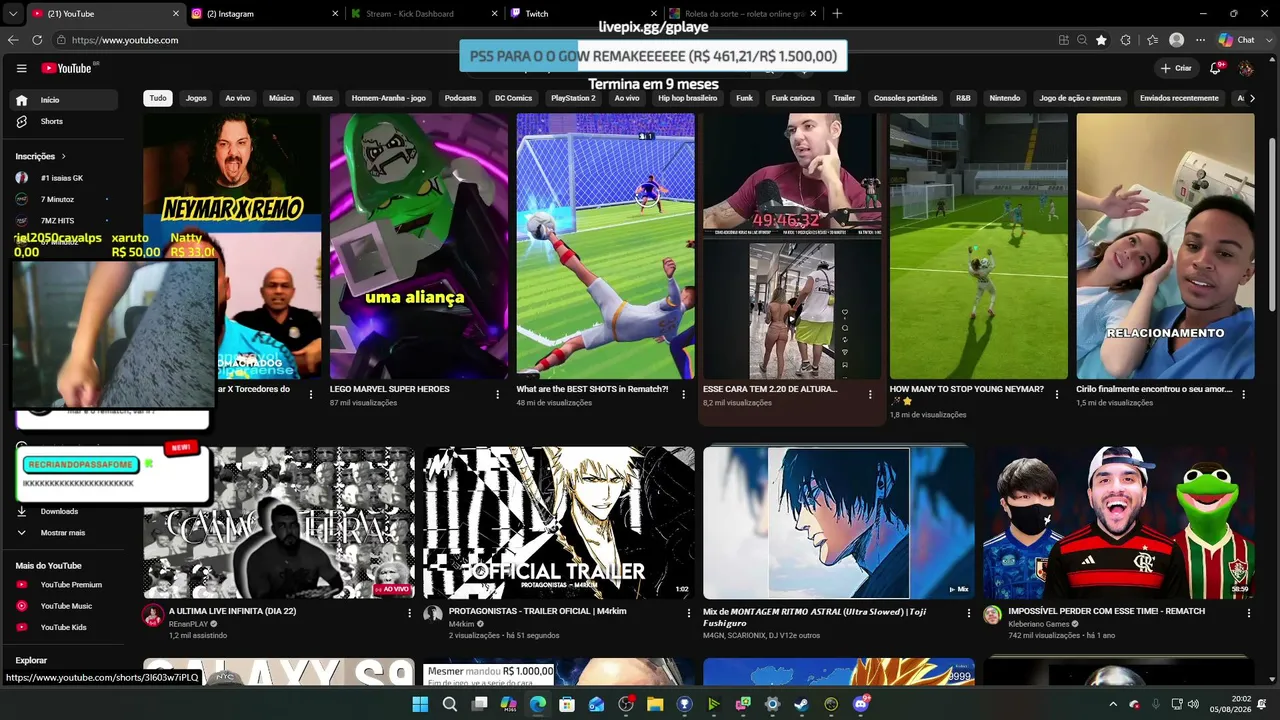Filter by Podcasts chip
Image resolution: width=1280 pixels, height=720 pixels.
pyautogui.click(x=460, y=98)
